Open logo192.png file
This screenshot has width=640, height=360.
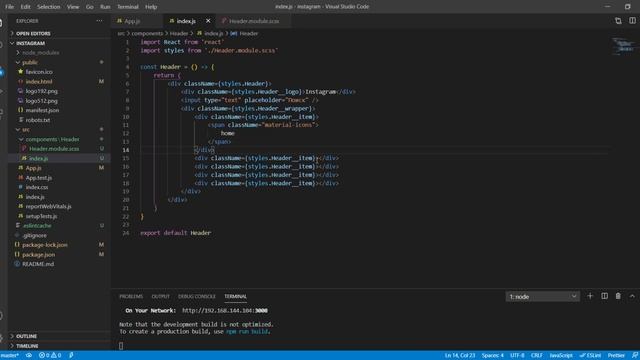coord(41,91)
